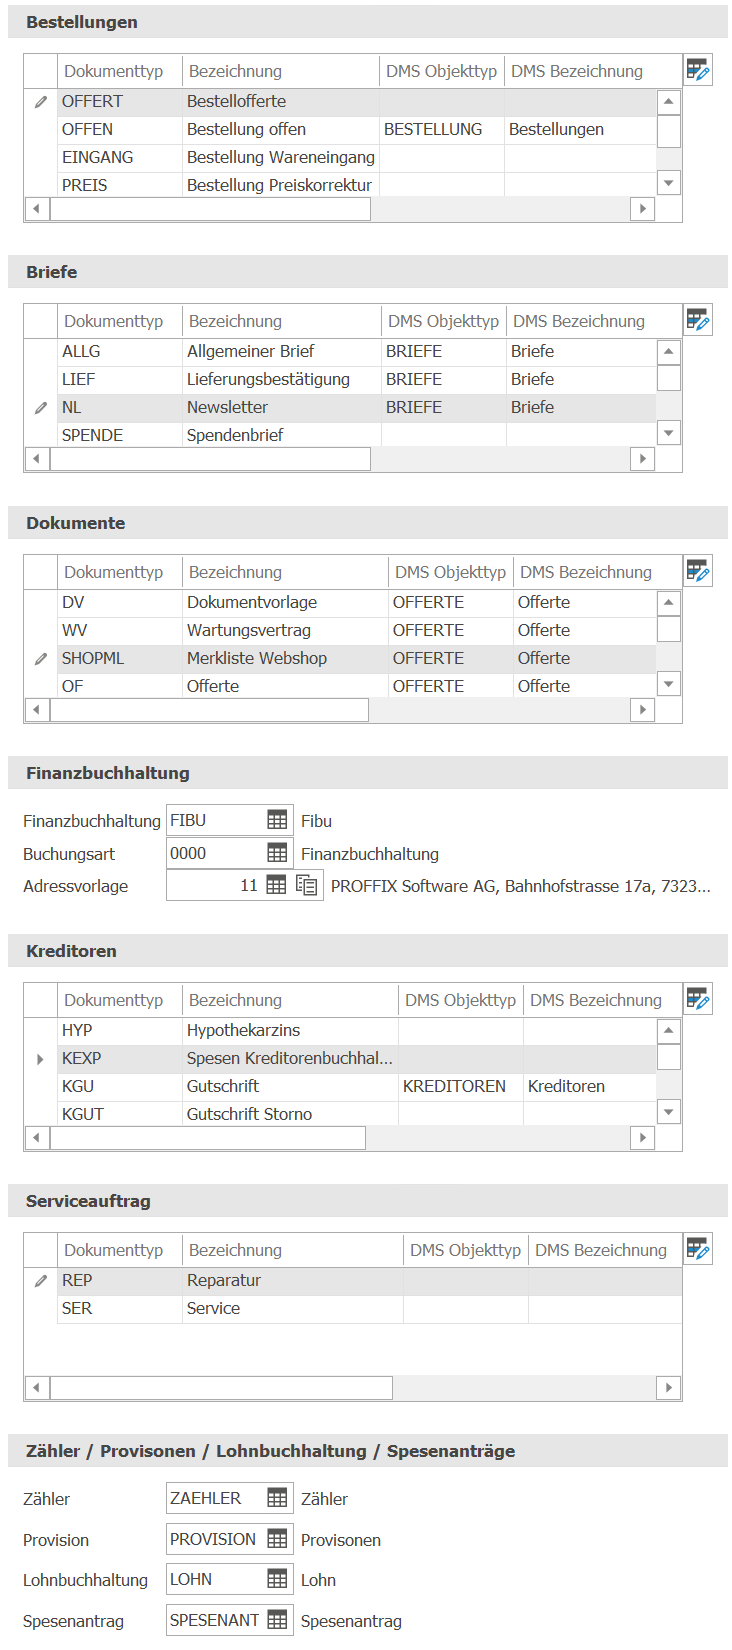This screenshot has height=1650, width=732.
Task: Open table edit icon for Dokumente grid
Action: click(697, 571)
